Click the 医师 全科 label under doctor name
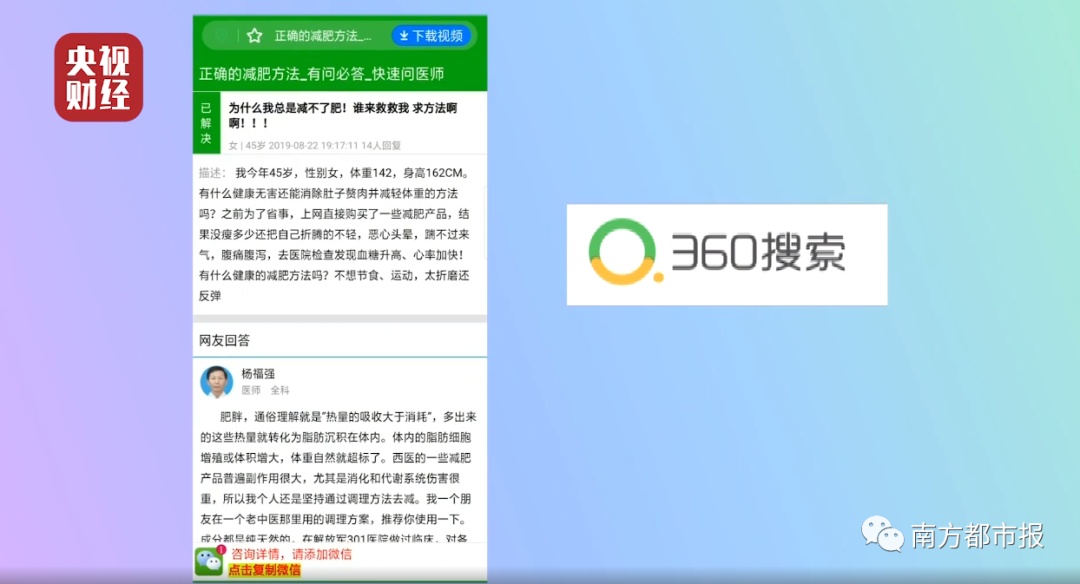Image resolution: width=1080 pixels, height=584 pixels. [265, 390]
